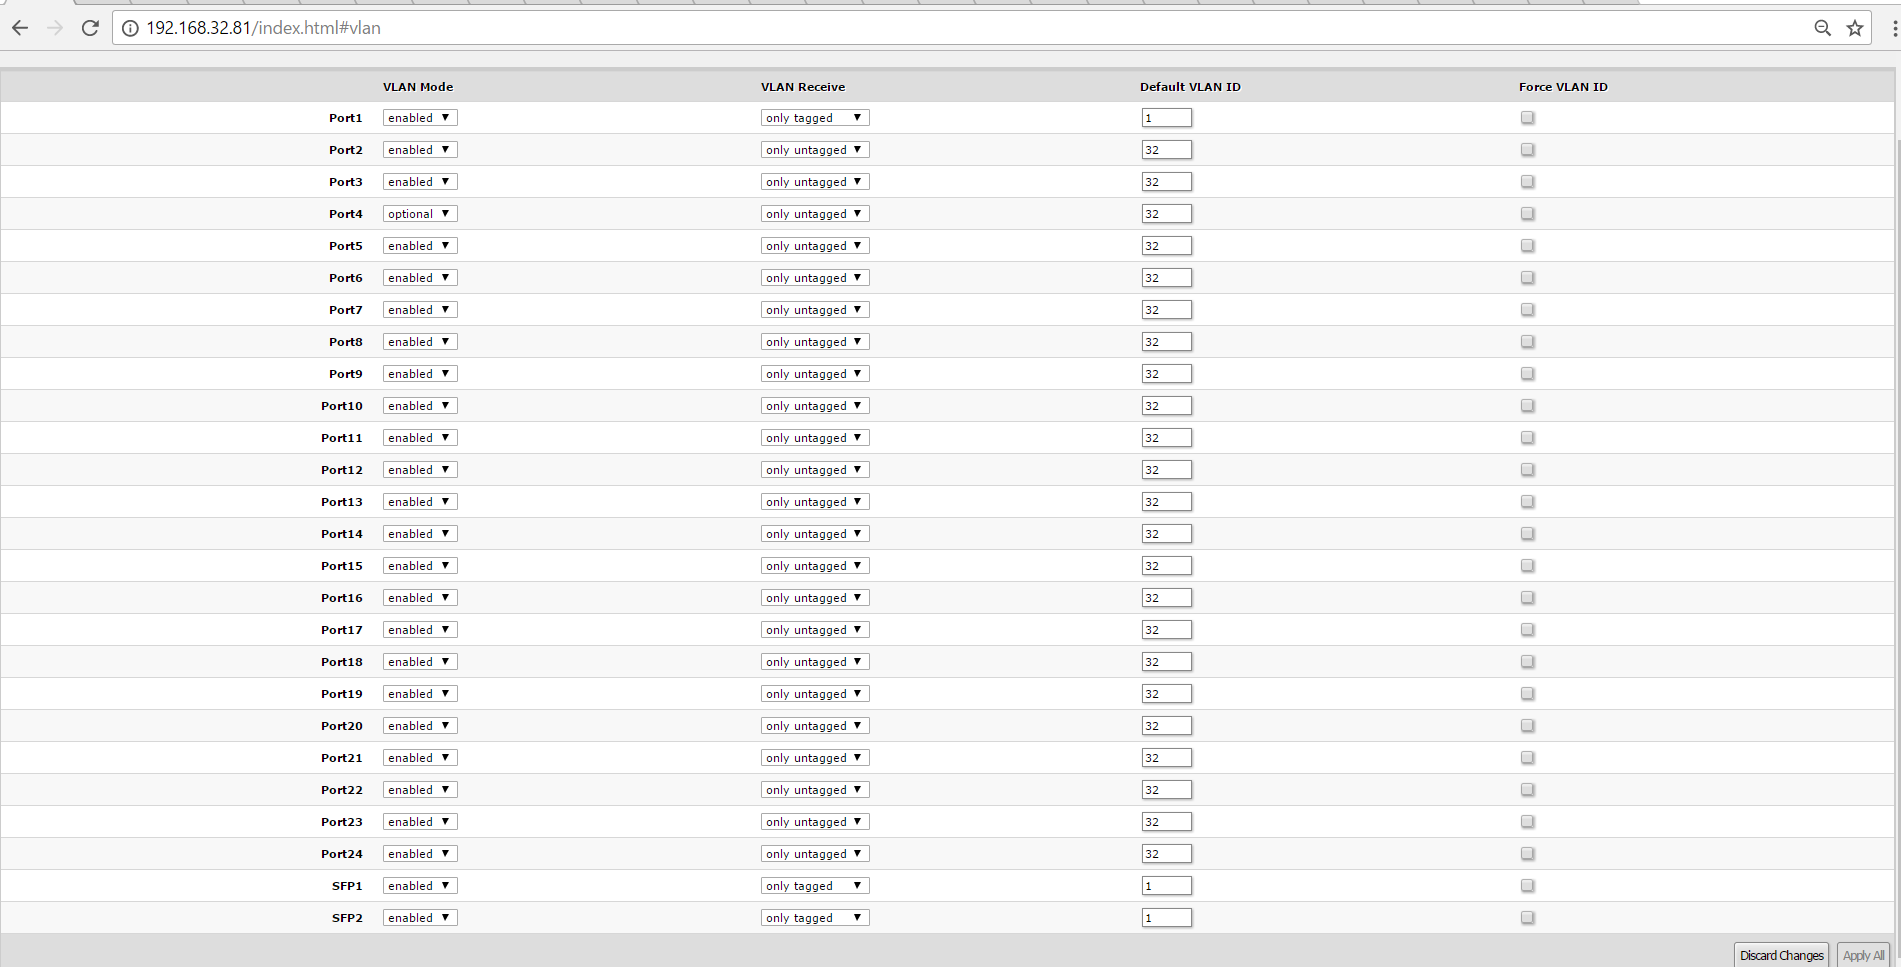Check Force VLAN ID for Port12

[1527, 469]
